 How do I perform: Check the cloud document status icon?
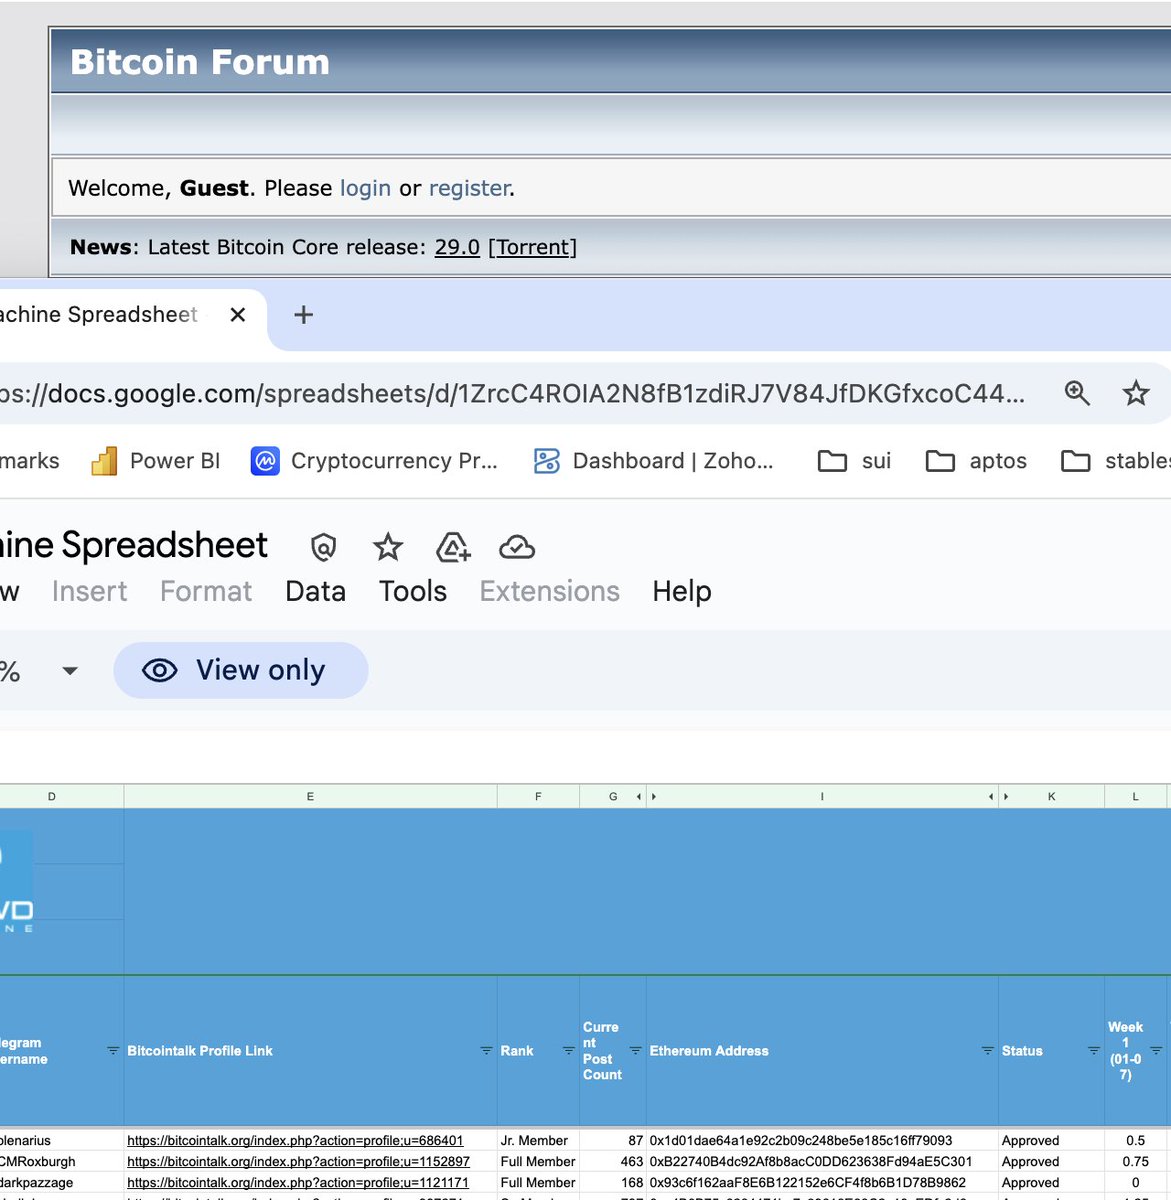pyautogui.click(x=517, y=548)
